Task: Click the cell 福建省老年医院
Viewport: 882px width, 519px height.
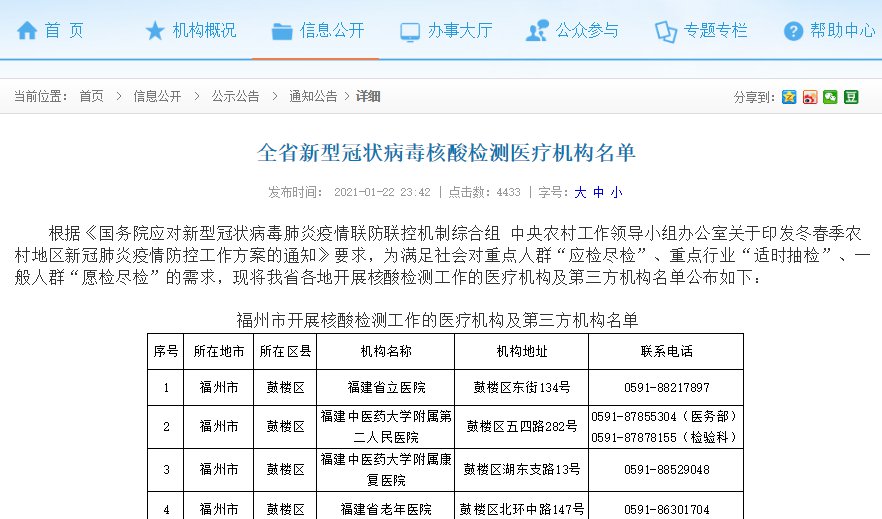Action: (386, 509)
